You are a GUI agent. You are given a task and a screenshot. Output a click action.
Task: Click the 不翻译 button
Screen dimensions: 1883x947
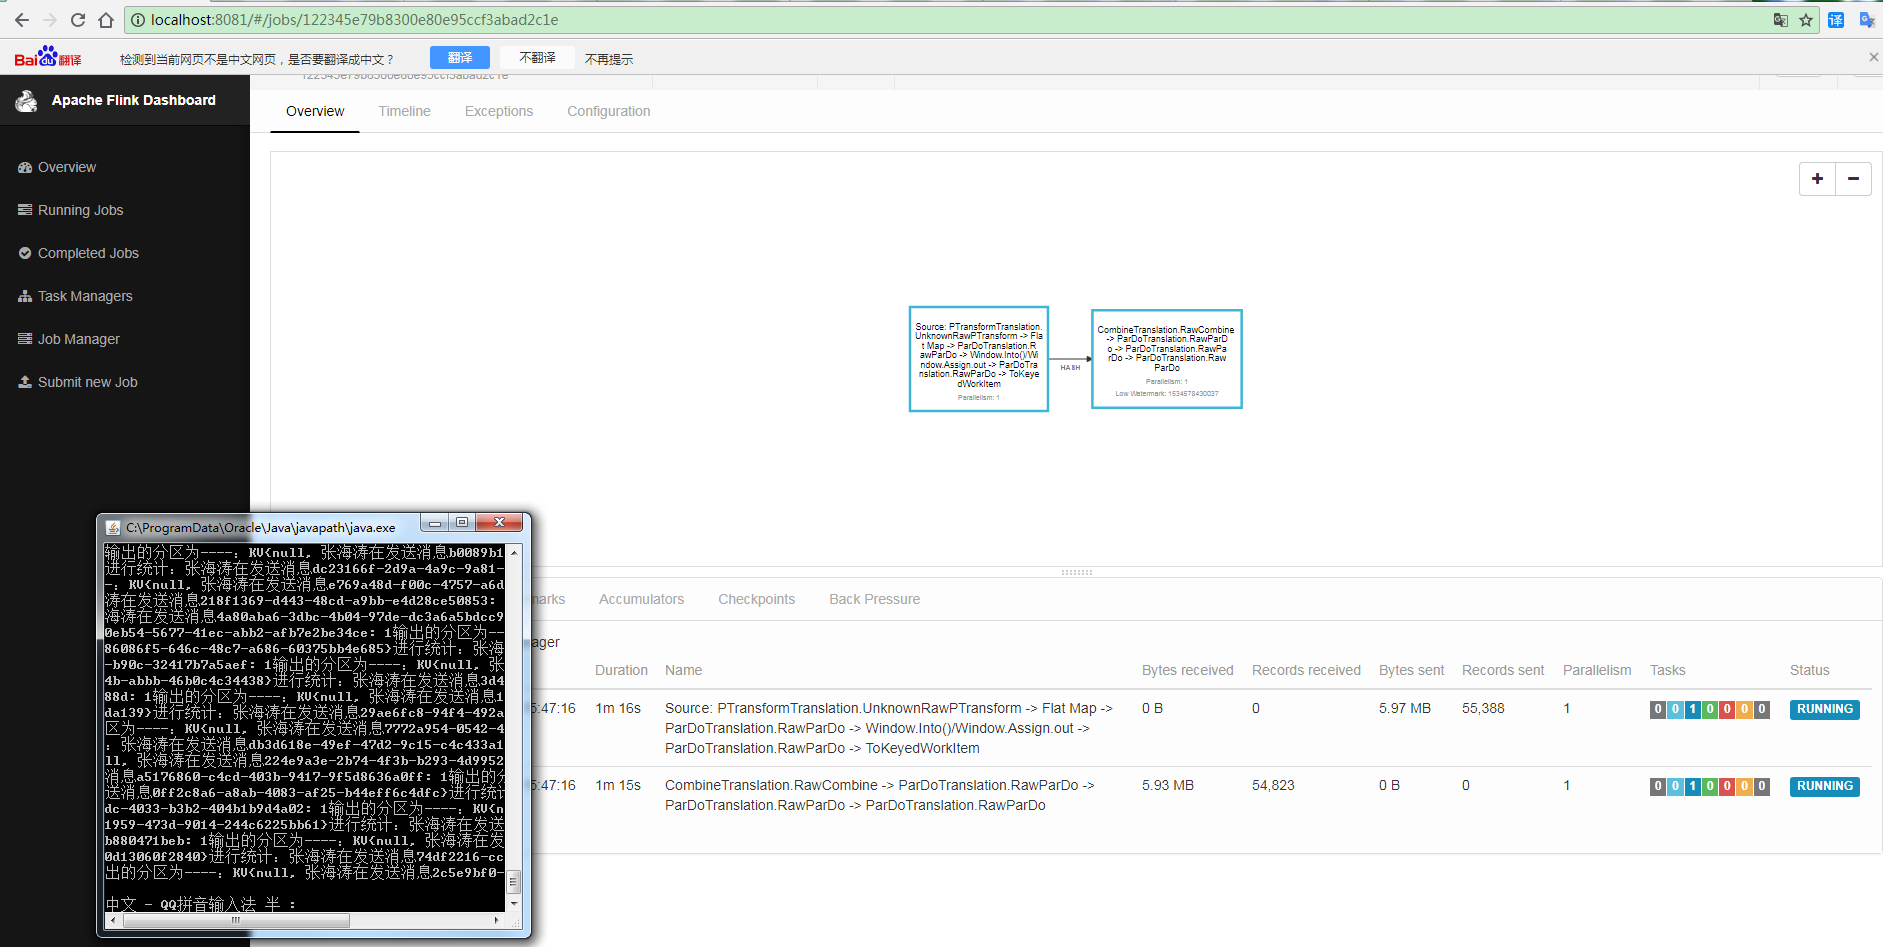(x=538, y=58)
